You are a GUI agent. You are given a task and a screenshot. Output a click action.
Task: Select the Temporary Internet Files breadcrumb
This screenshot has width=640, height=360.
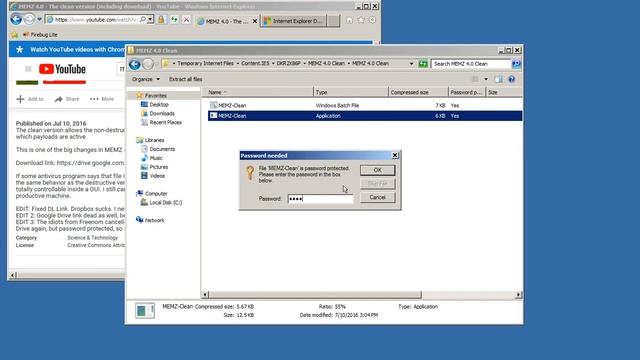[x=205, y=64]
